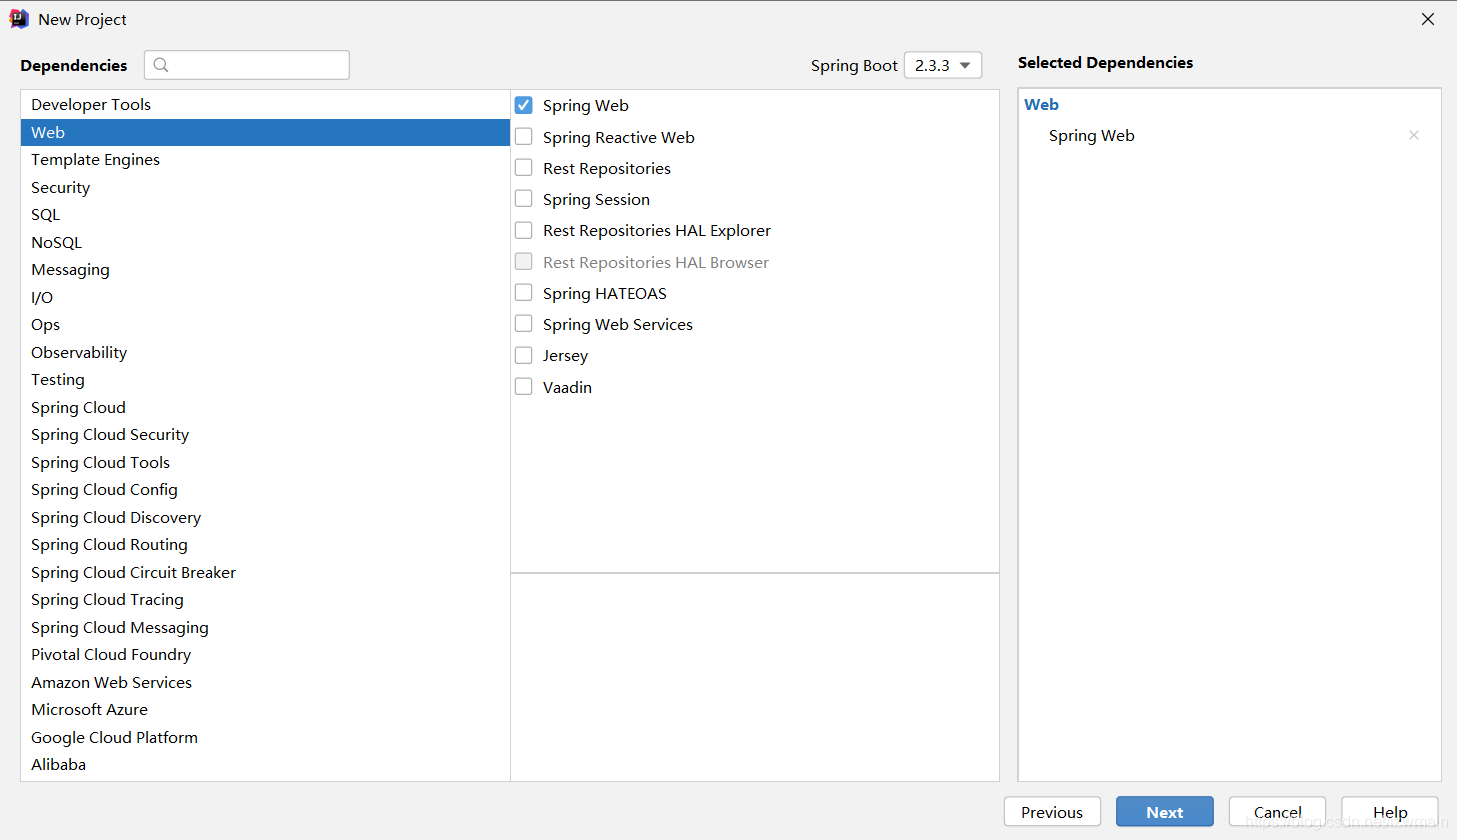Select Google Cloud Platform category
This screenshot has width=1457, height=840.
[265, 737]
